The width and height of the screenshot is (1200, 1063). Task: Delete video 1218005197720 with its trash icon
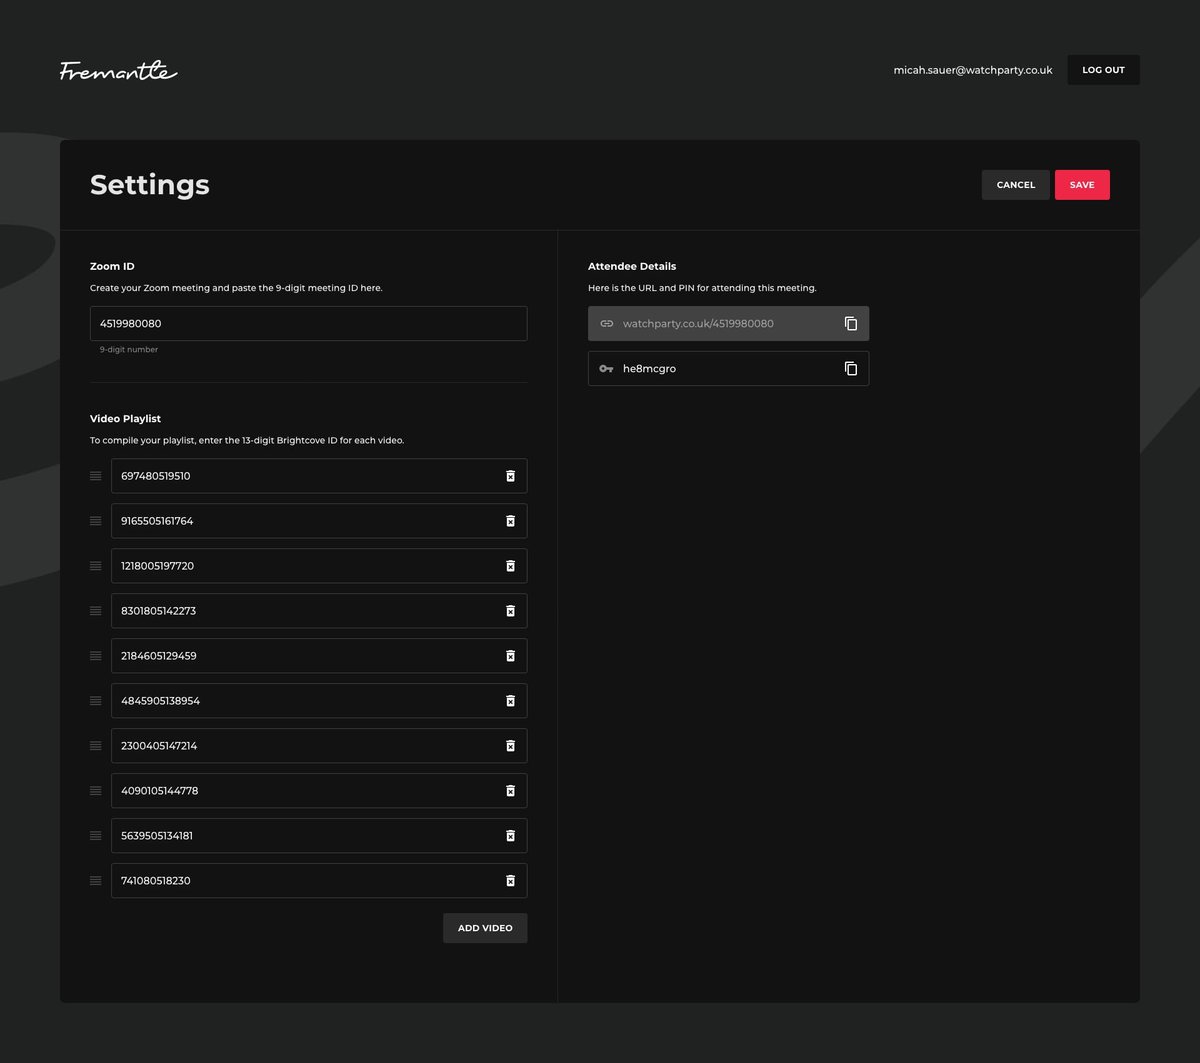pos(510,566)
